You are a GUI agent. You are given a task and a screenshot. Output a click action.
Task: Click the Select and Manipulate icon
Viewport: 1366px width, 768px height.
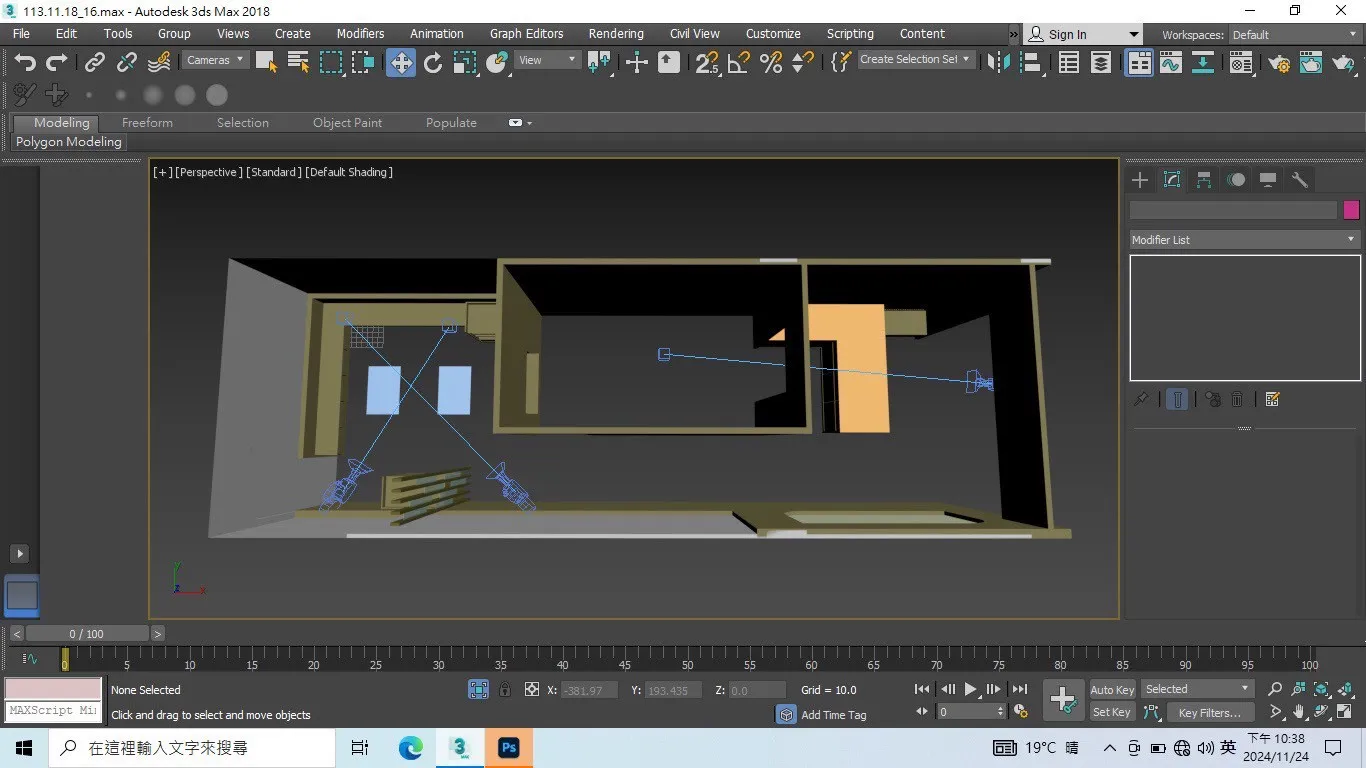click(636, 62)
